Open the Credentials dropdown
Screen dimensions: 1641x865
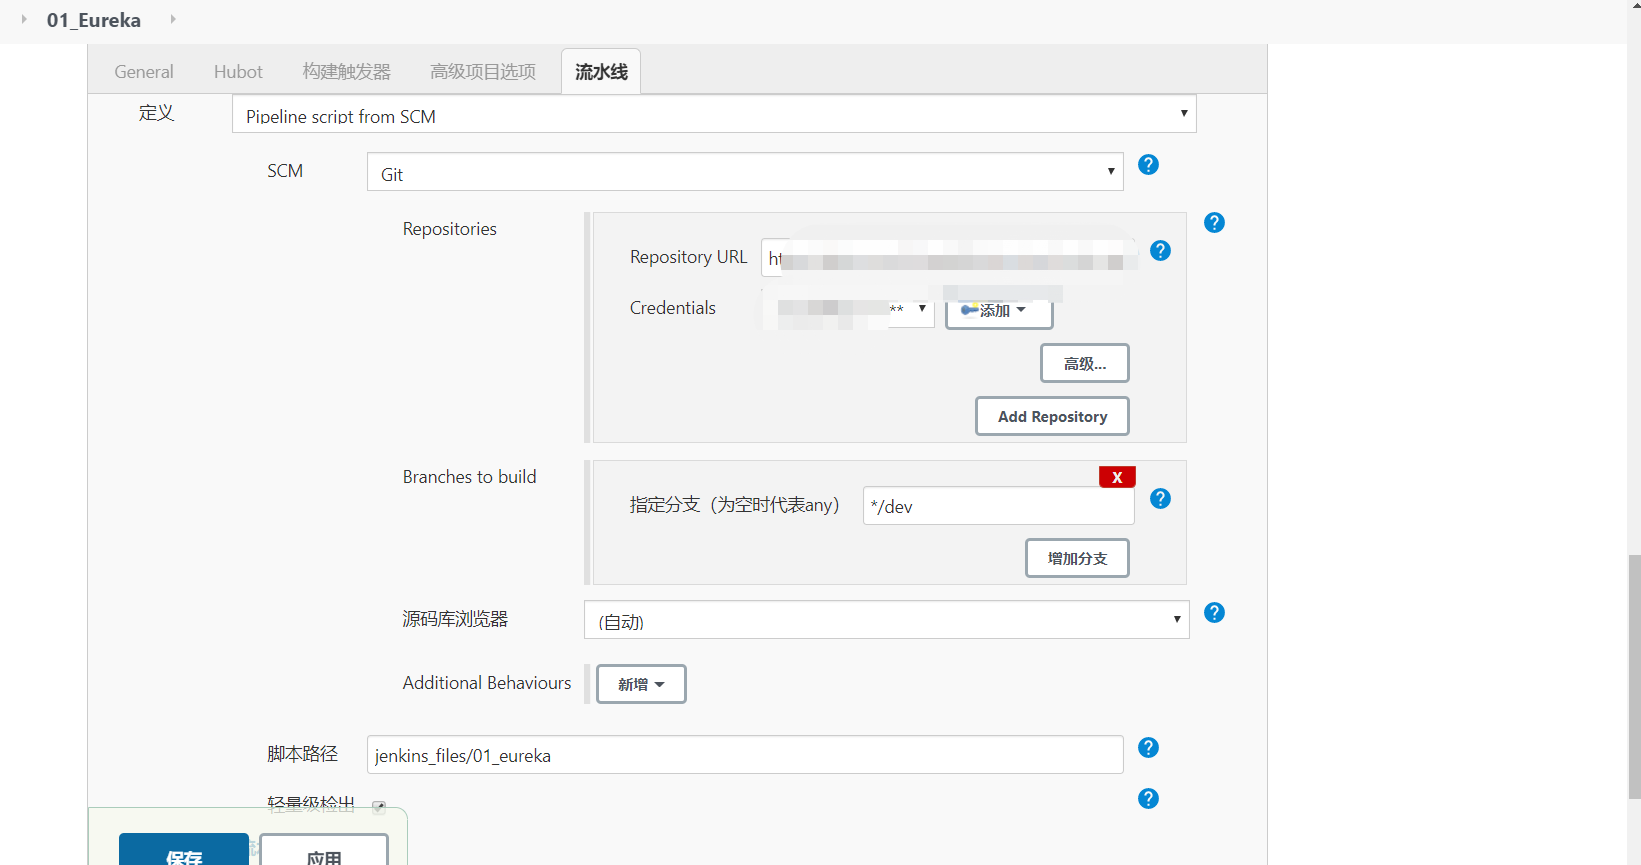click(848, 308)
